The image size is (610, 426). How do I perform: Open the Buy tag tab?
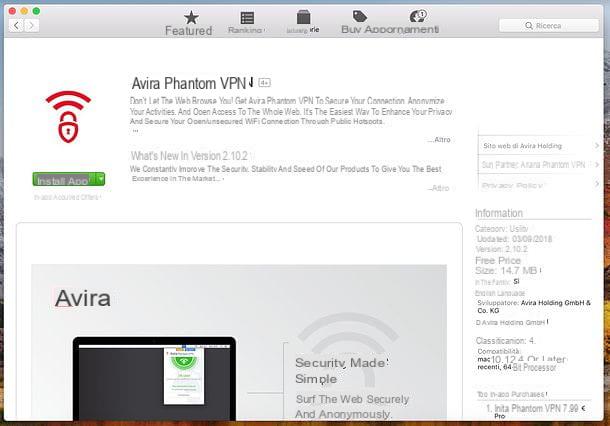(x=360, y=23)
